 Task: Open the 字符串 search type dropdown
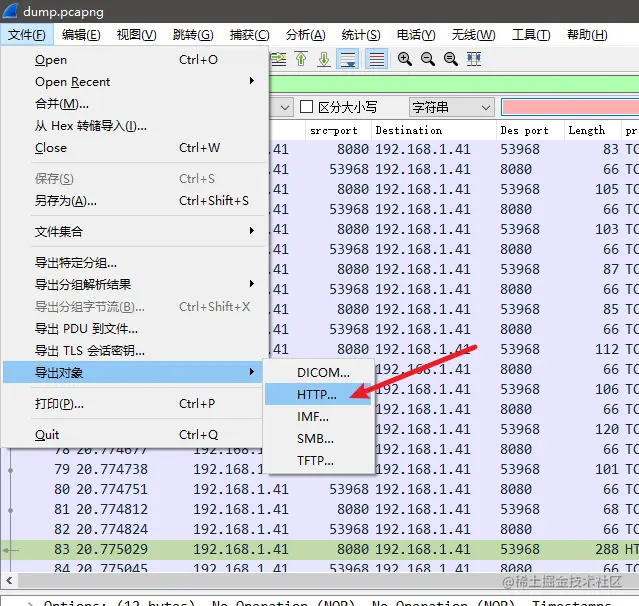pyautogui.click(x=452, y=107)
